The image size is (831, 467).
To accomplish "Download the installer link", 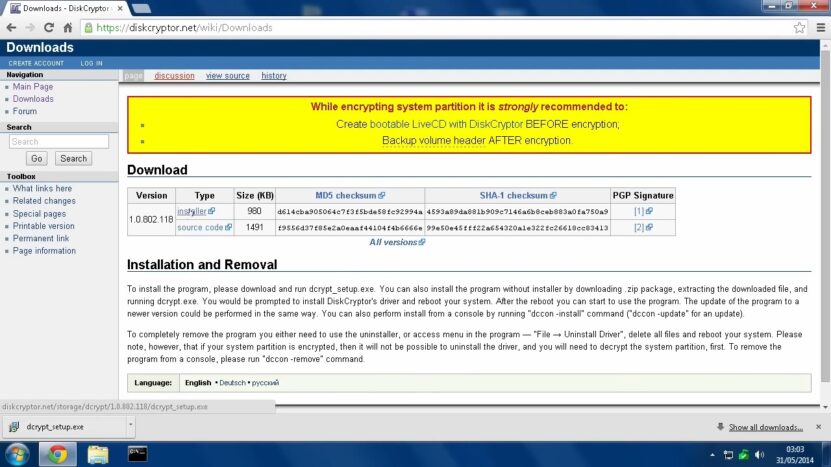I will (x=192, y=212).
